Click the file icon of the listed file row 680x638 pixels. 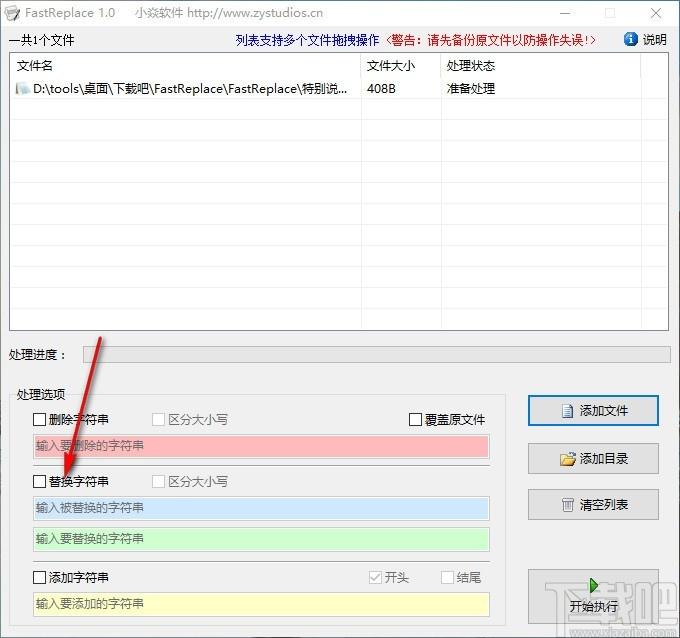tap(23, 88)
